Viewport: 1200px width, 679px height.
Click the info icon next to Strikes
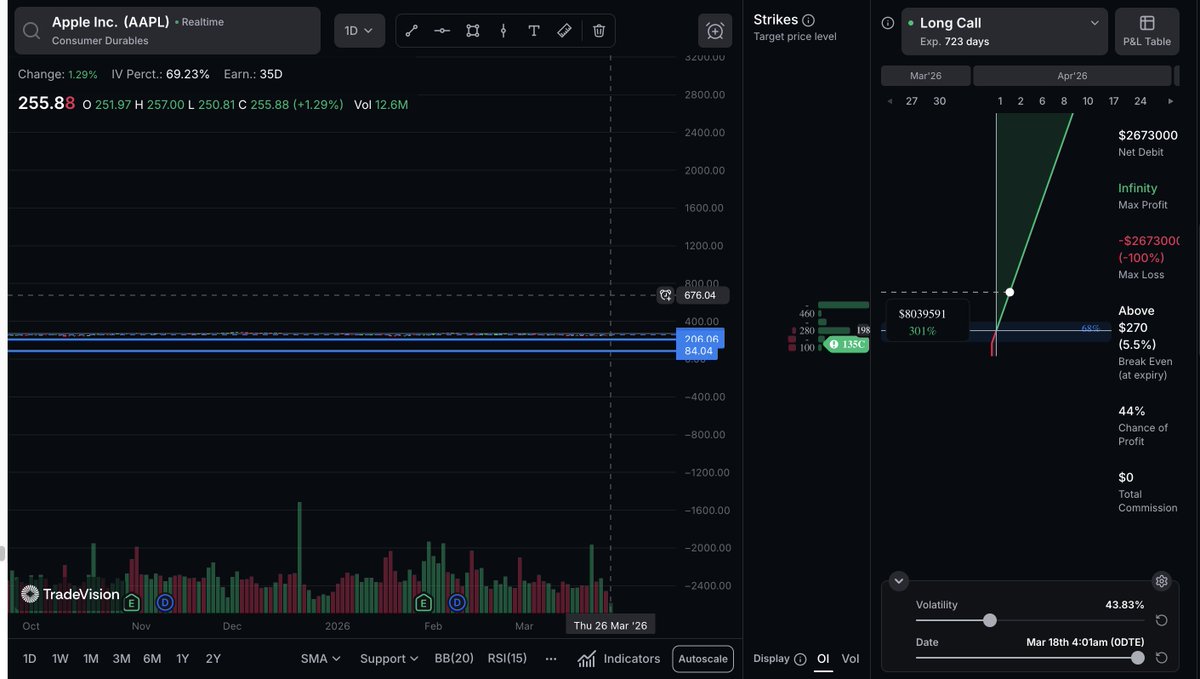(x=808, y=20)
